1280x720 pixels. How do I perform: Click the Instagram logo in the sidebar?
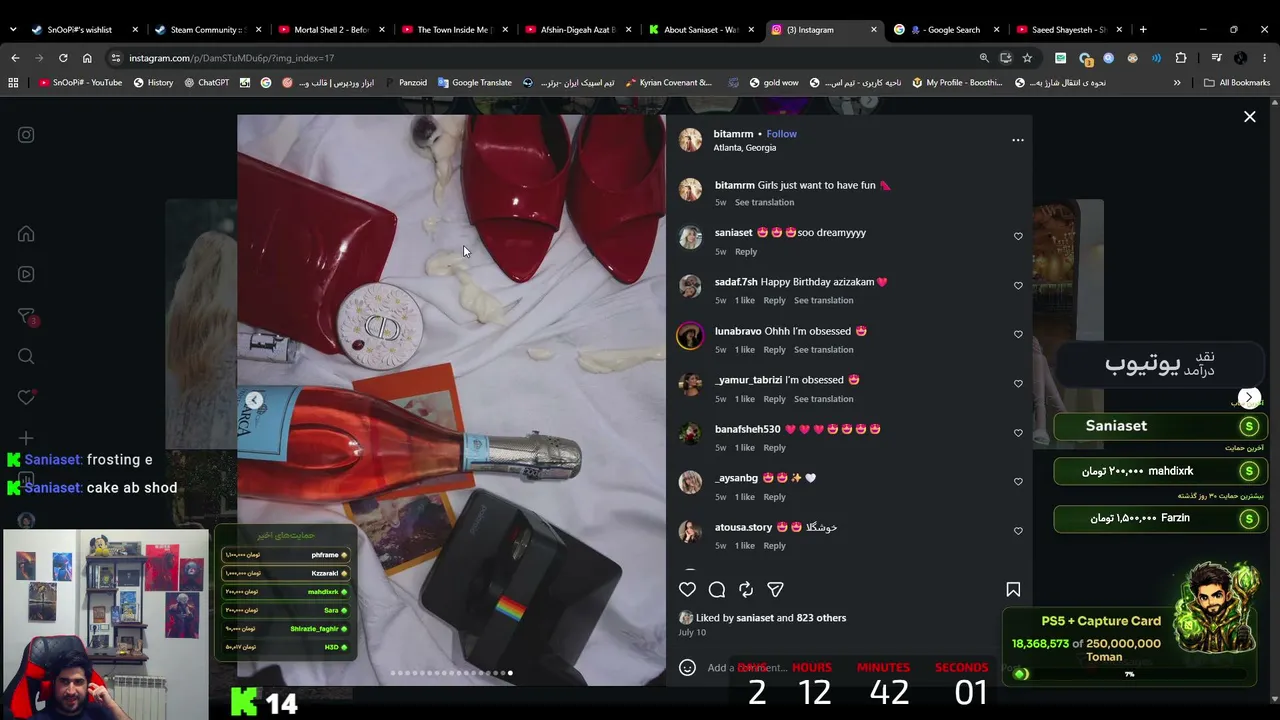click(x=26, y=135)
